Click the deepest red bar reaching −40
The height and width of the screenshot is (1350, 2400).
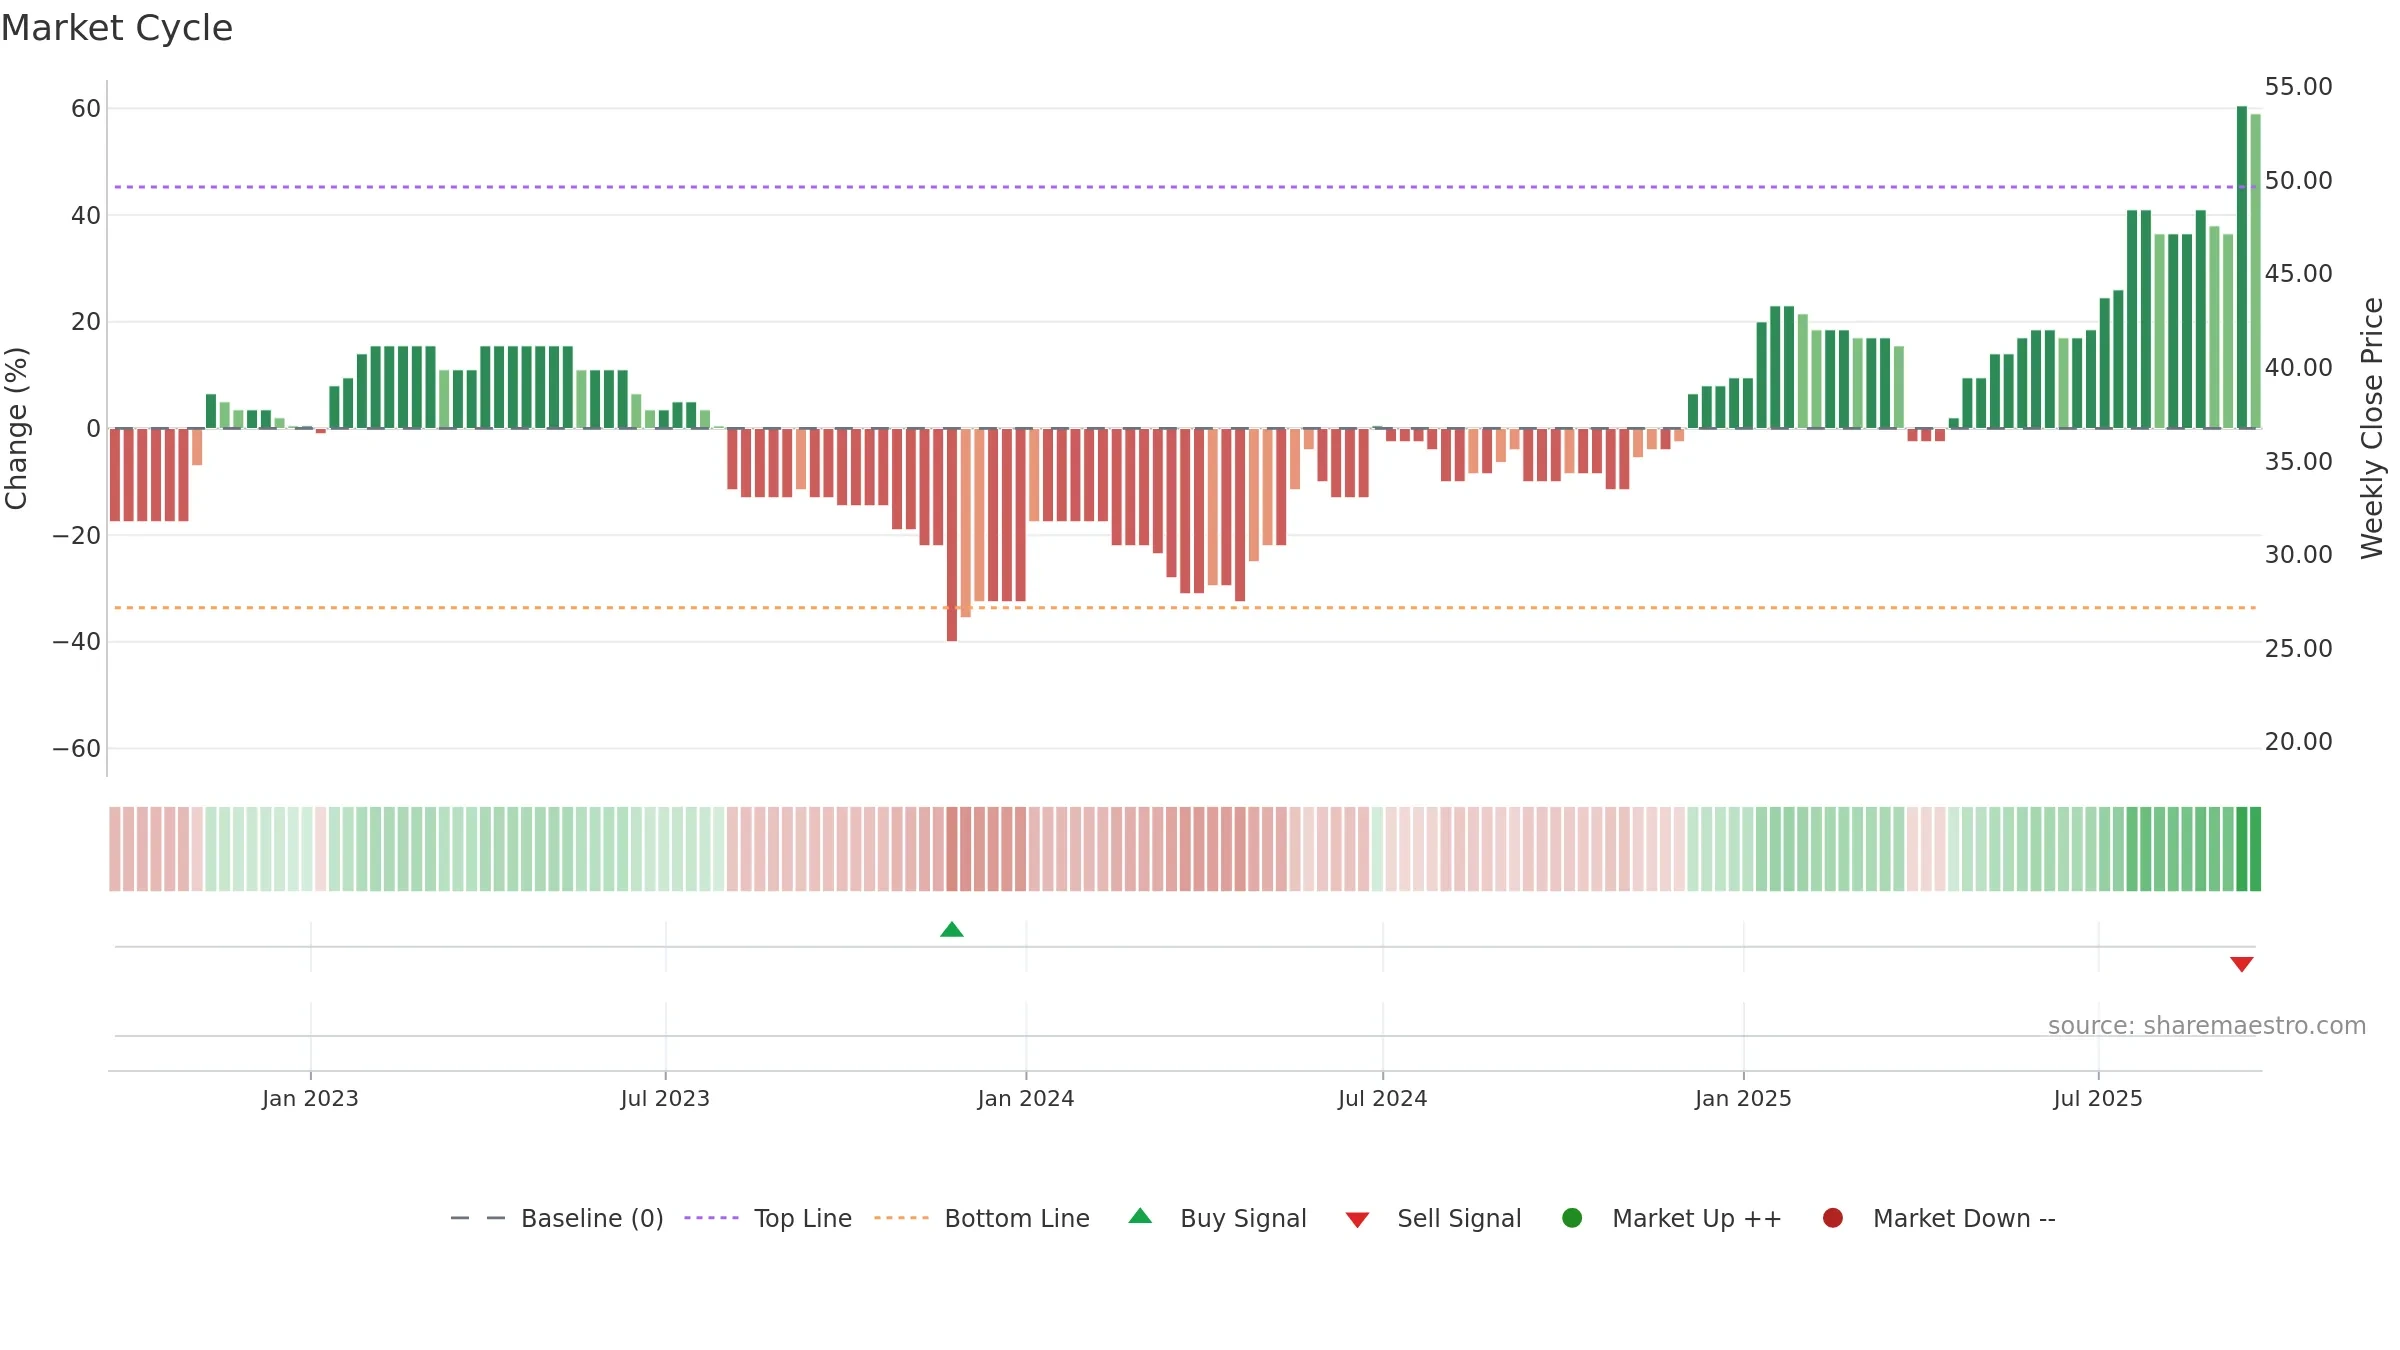coord(952,535)
